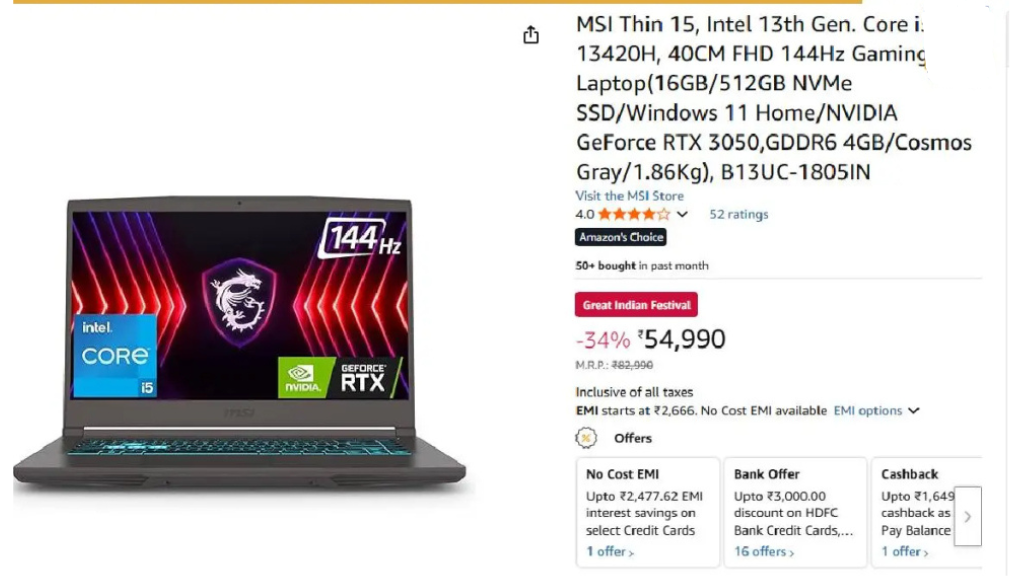Click the offers carousel next arrow
The height and width of the screenshot is (576, 1024).
click(968, 516)
